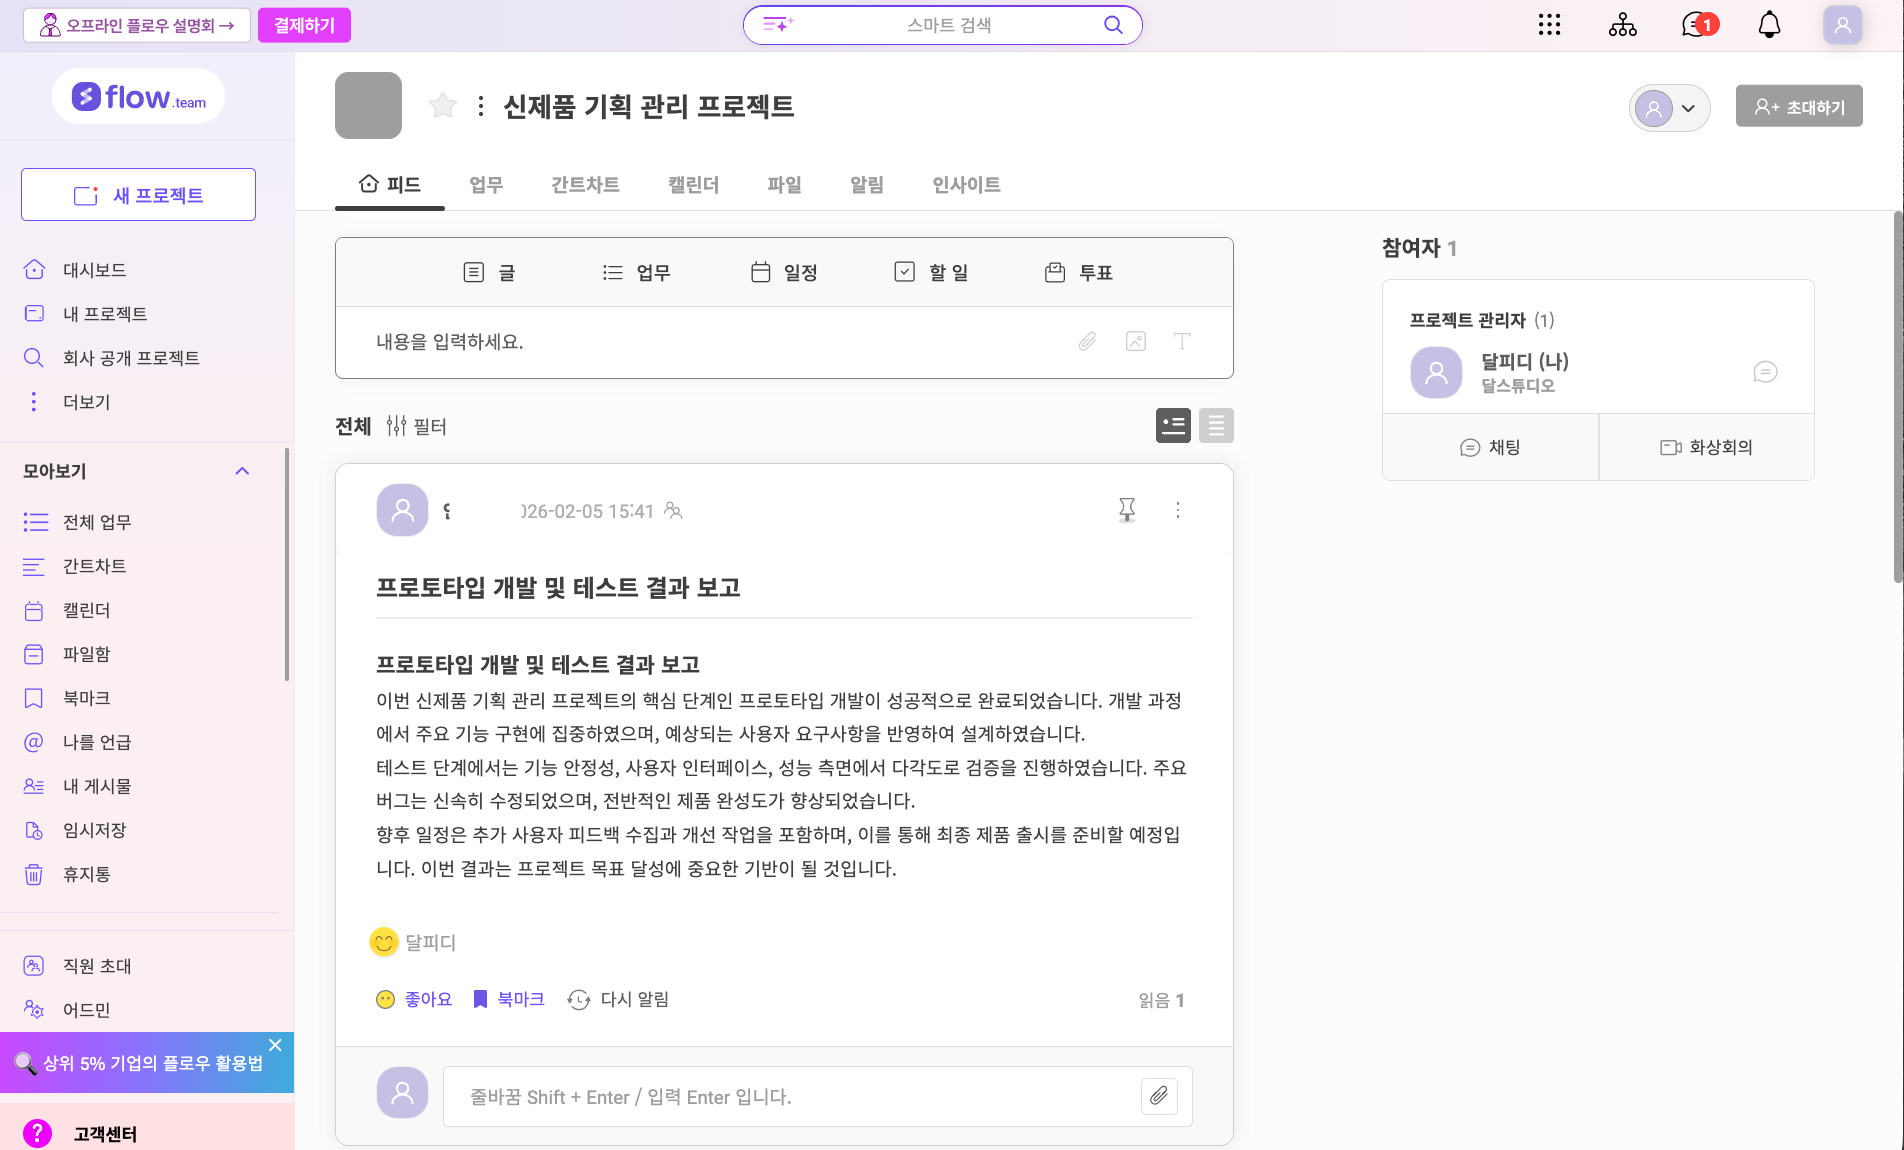
Task: Insert an image in the post composer
Action: [x=1136, y=342]
